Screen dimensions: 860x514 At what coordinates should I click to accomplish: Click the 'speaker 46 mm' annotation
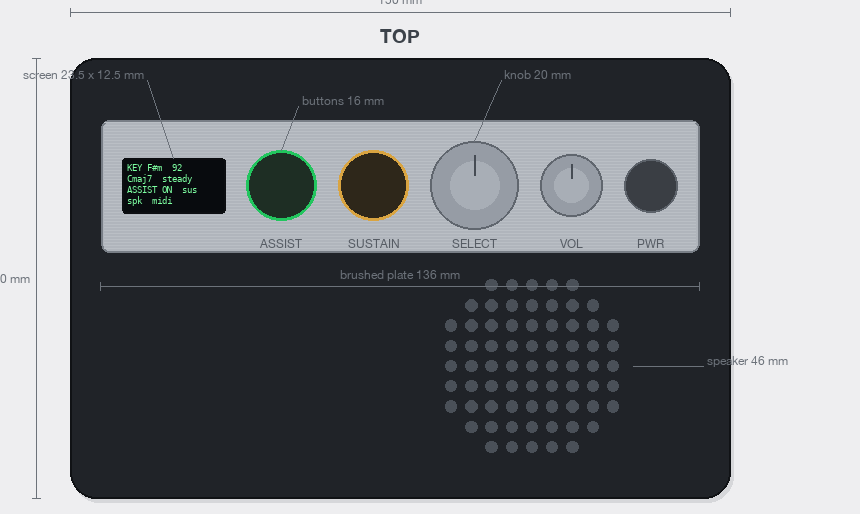pos(747,361)
